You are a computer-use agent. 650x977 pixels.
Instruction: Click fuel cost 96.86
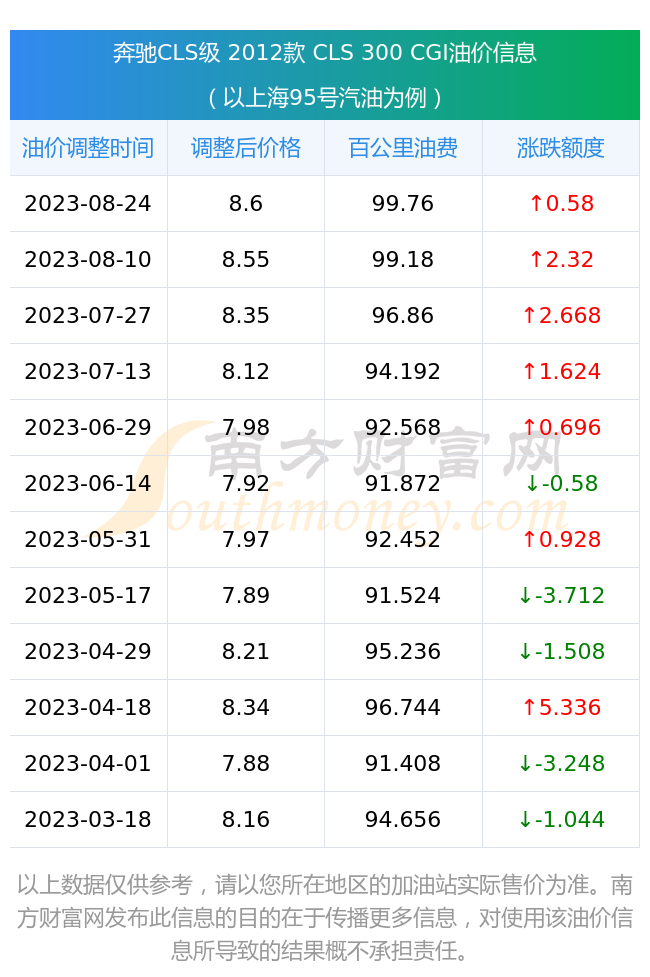pyautogui.click(x=403, y=316)
